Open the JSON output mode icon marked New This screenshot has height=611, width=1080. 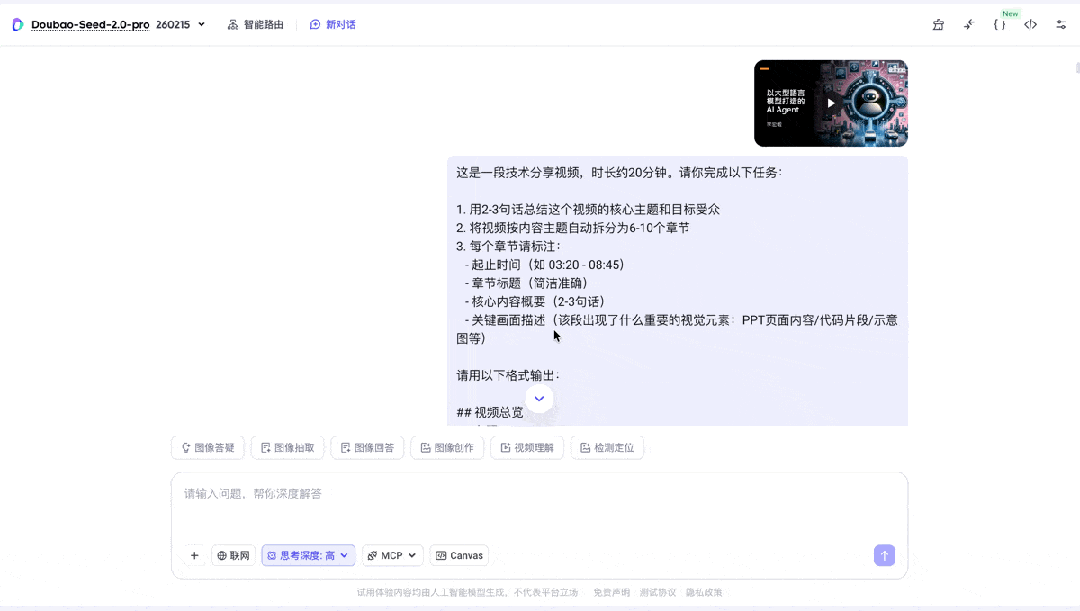point(1000,22)
